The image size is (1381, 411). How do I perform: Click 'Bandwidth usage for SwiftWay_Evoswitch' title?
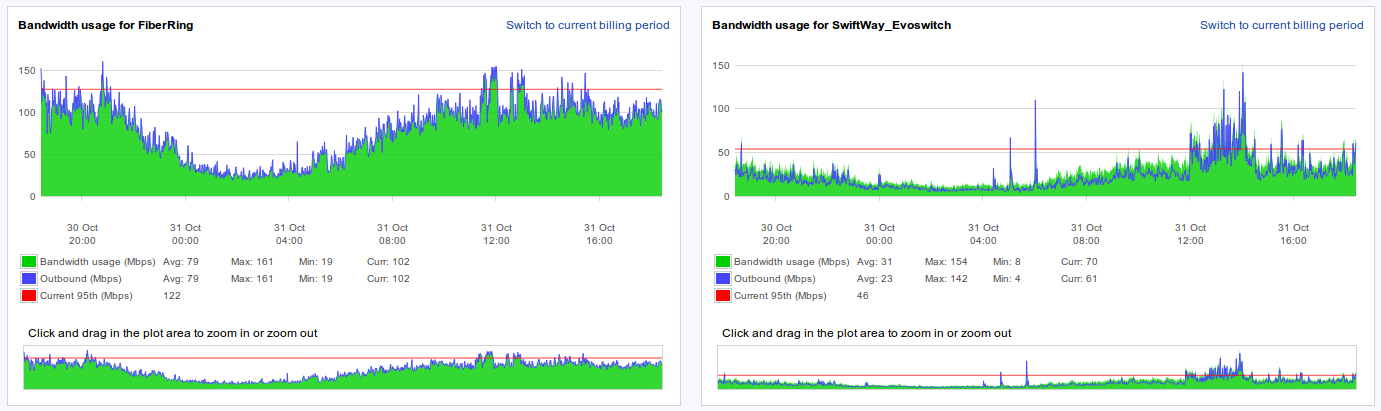[832, 25]
